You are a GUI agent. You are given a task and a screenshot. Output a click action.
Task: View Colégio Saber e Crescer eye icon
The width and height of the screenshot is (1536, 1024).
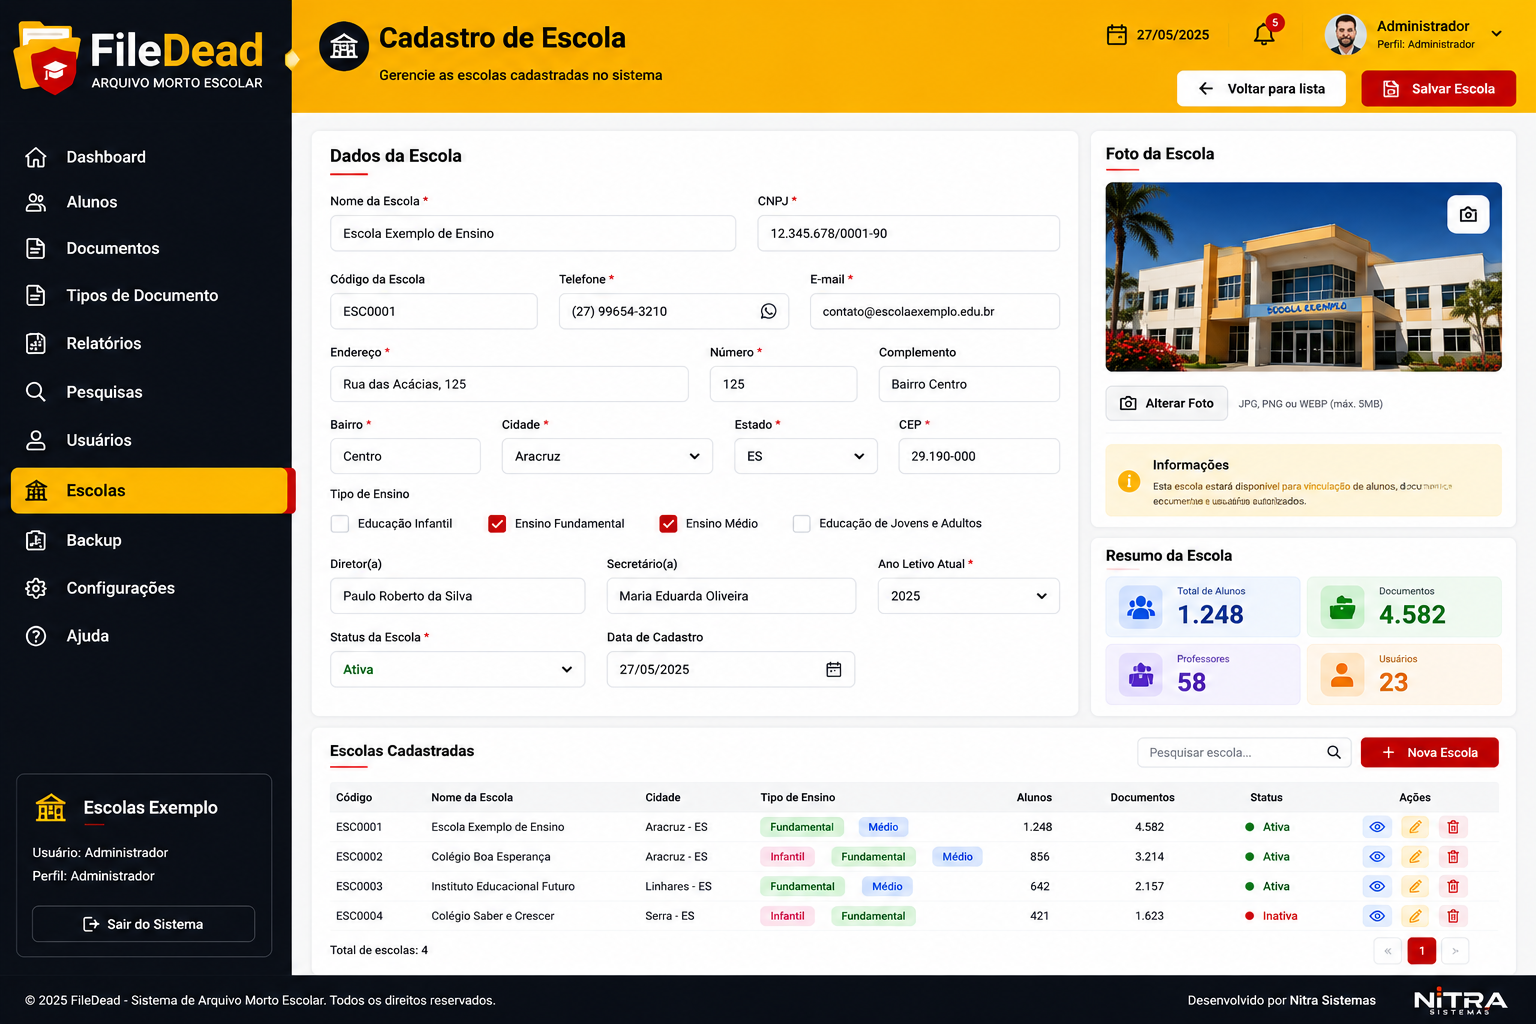coord(1377,916)
